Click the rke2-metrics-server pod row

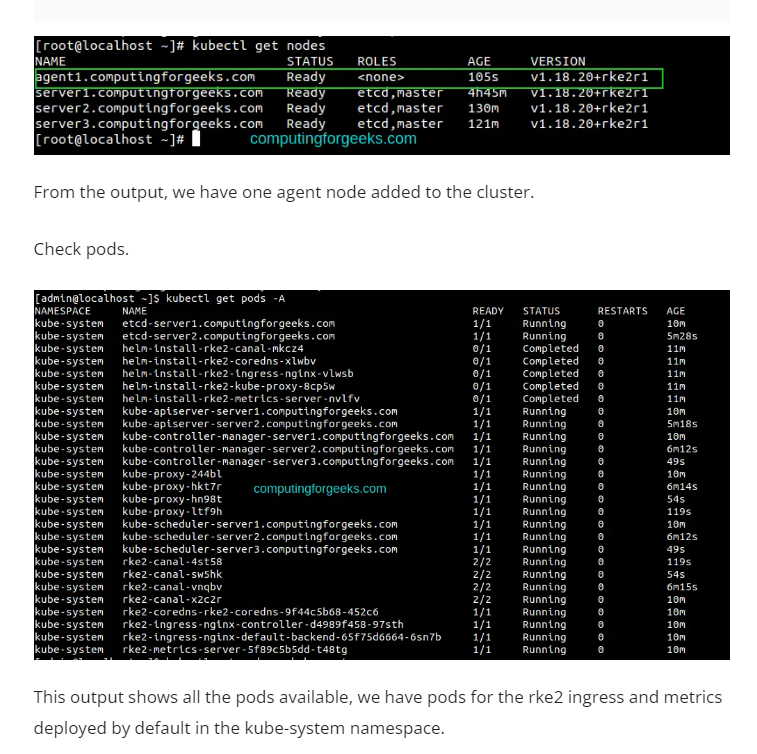click(x=235, y=650)
